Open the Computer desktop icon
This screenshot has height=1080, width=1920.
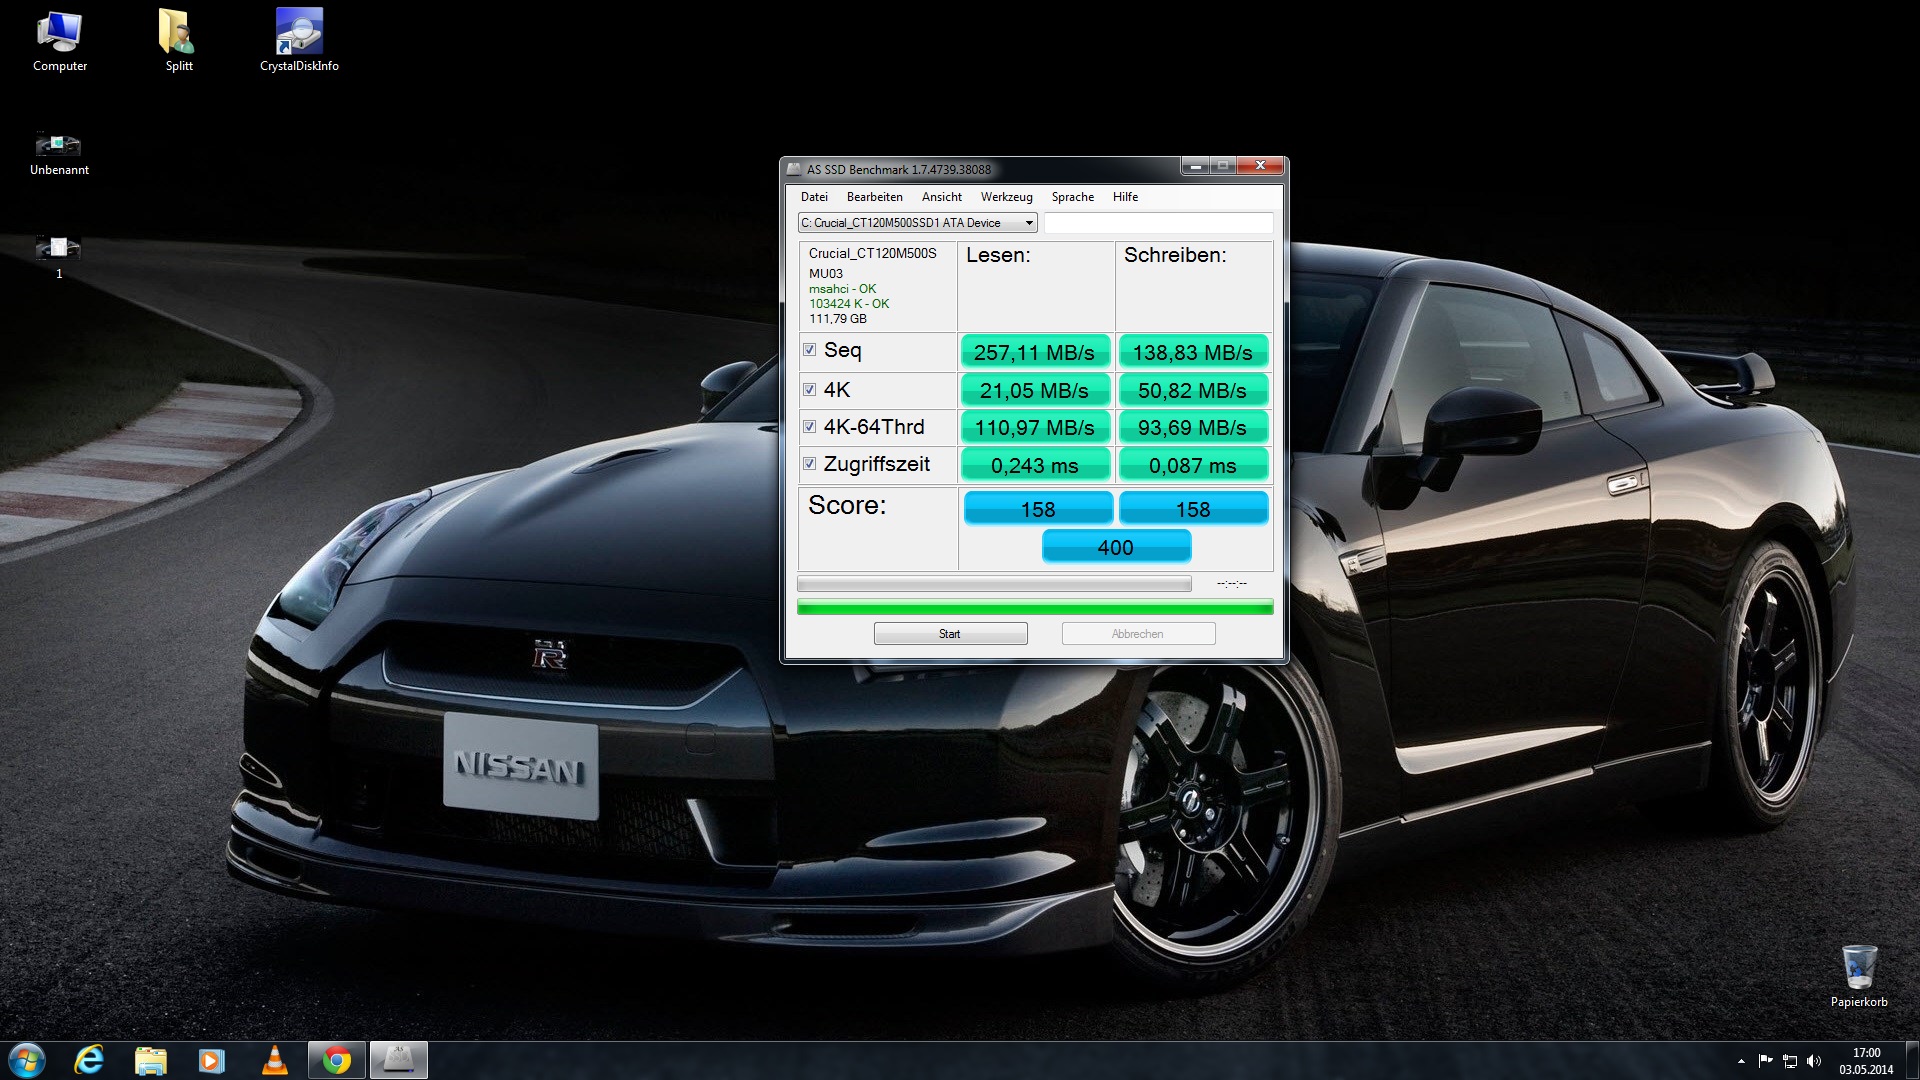coord(59,40)
